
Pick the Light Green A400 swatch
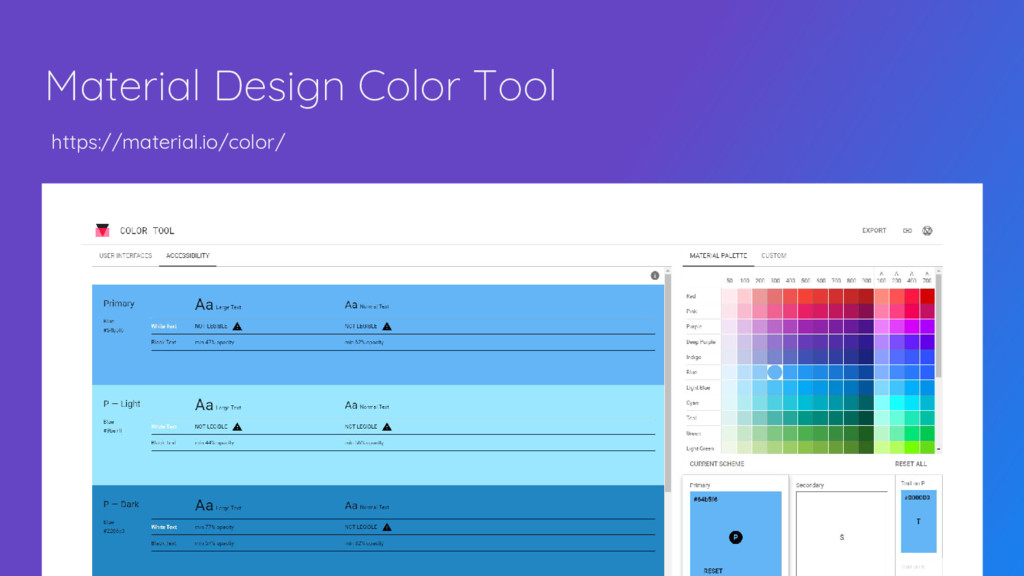click(x=912, y=448)
